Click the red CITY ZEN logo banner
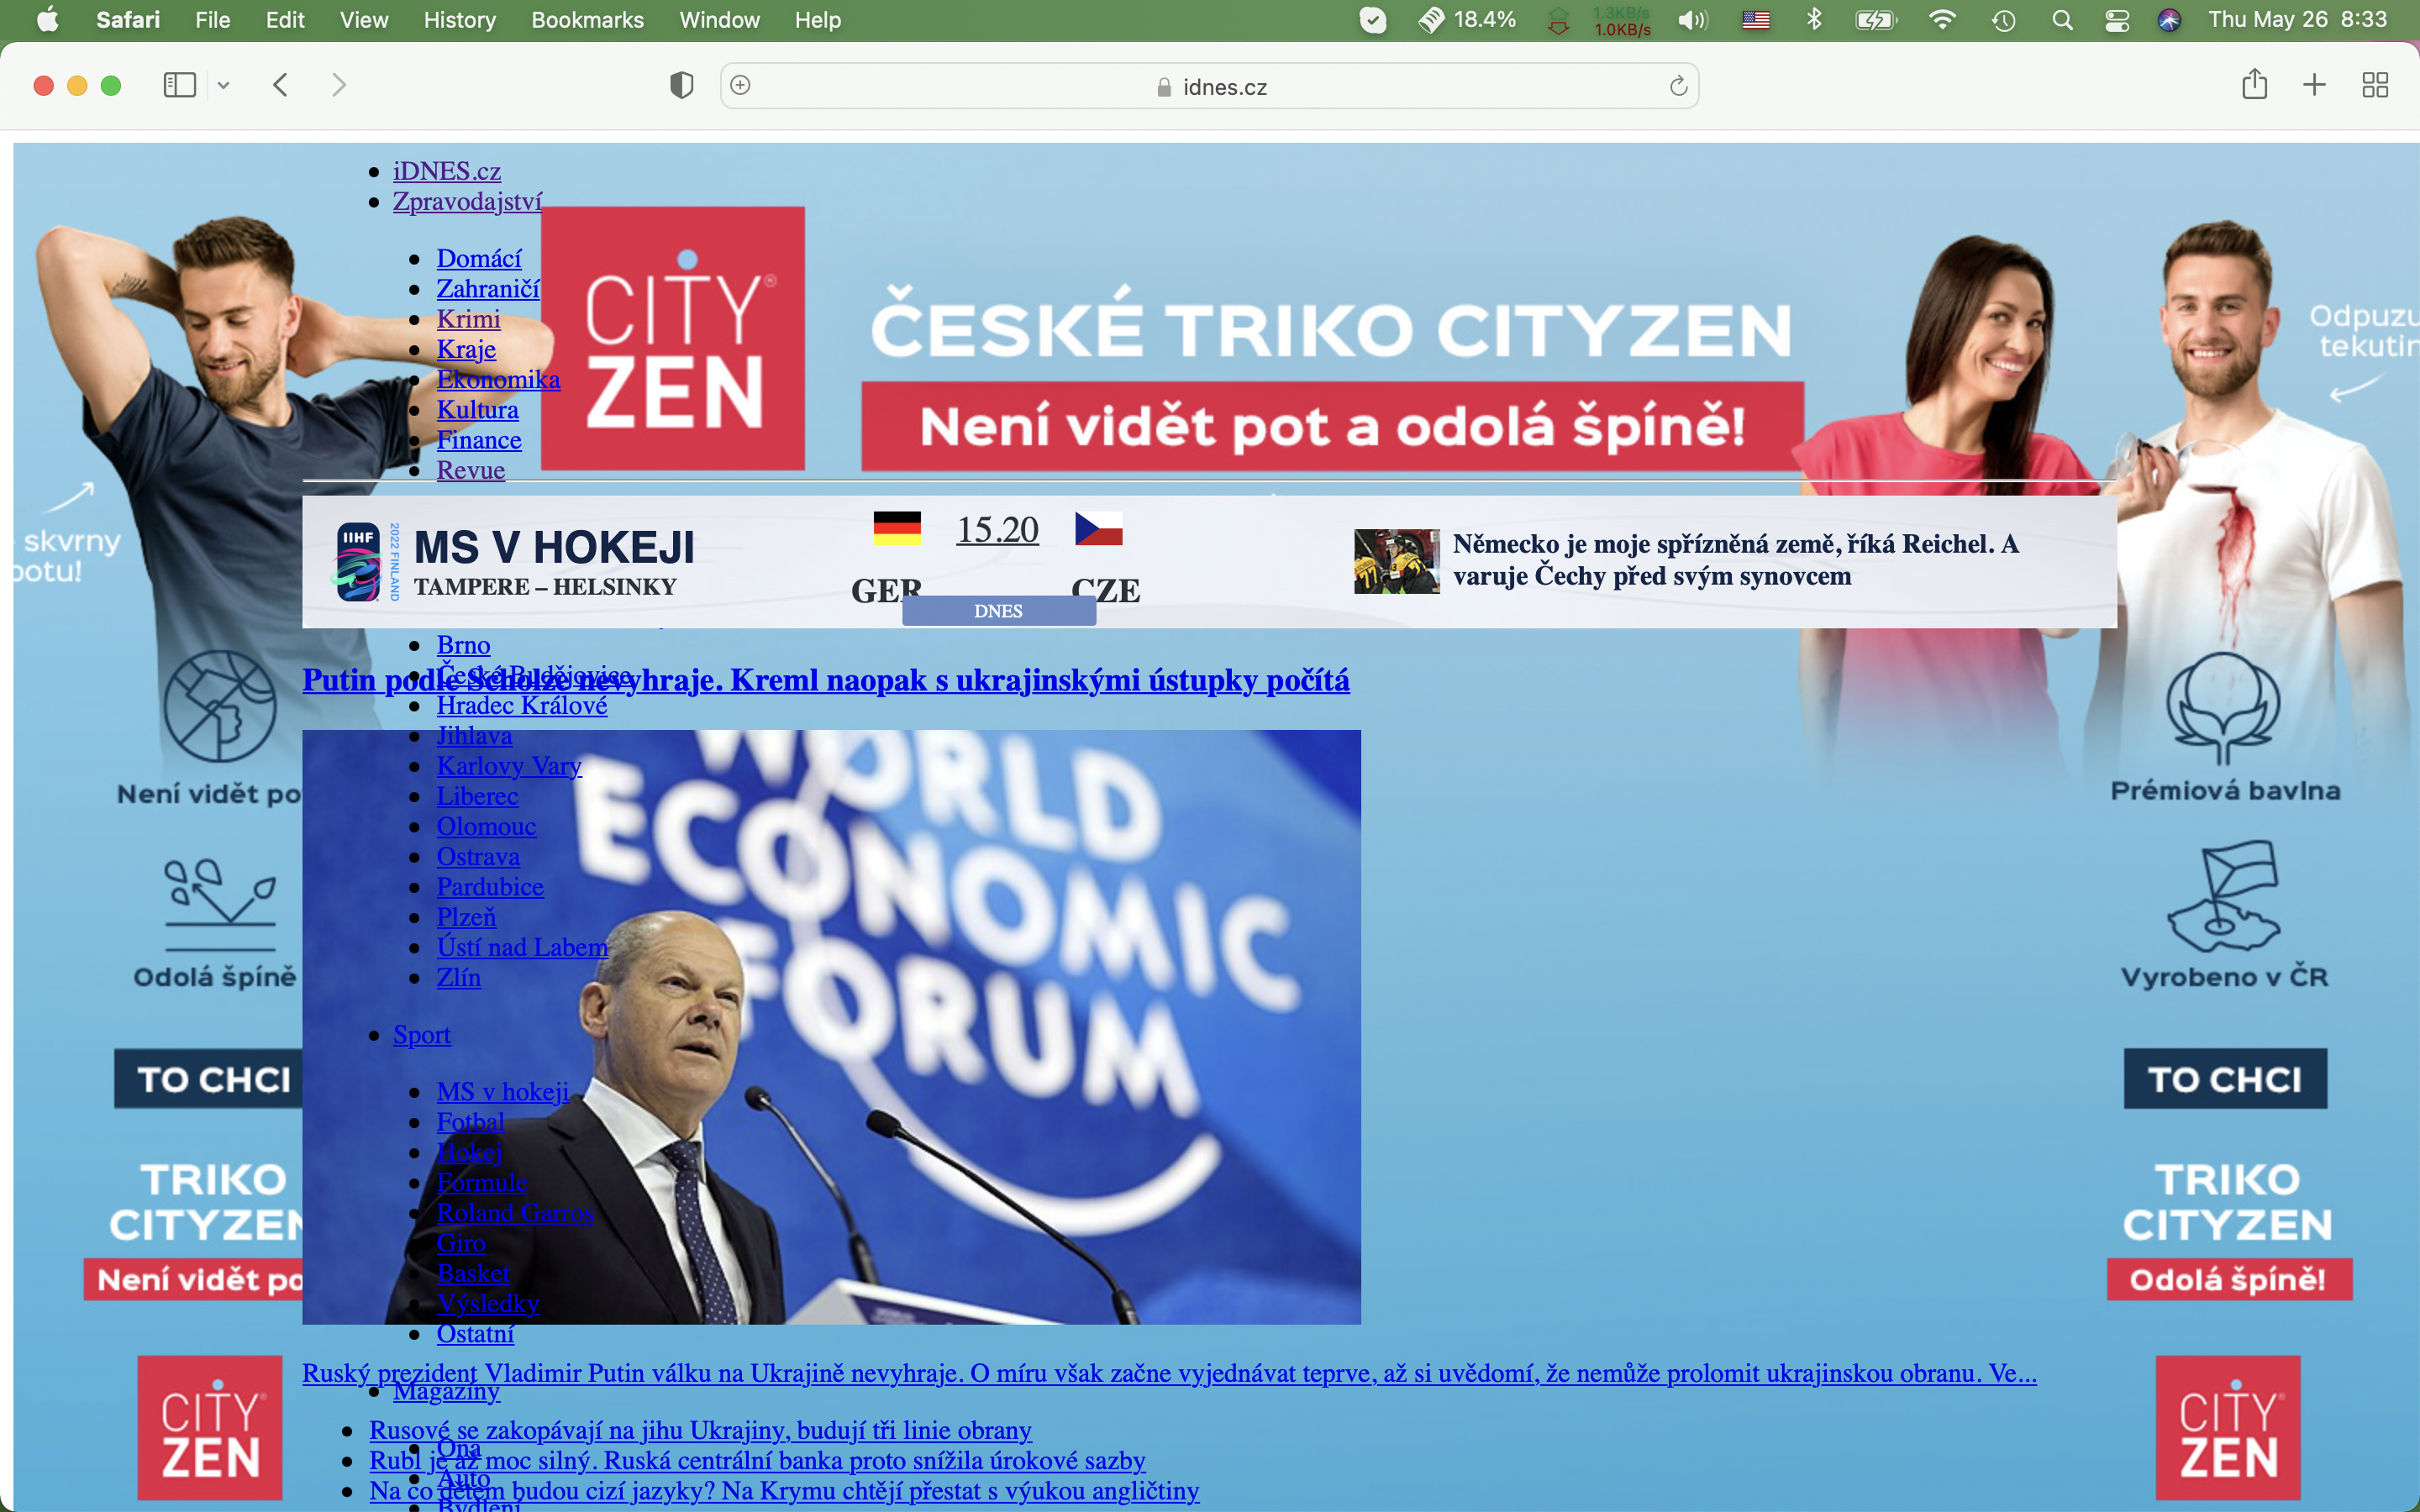Screen dimensions: 2420x1512 [x=673, y=338]
